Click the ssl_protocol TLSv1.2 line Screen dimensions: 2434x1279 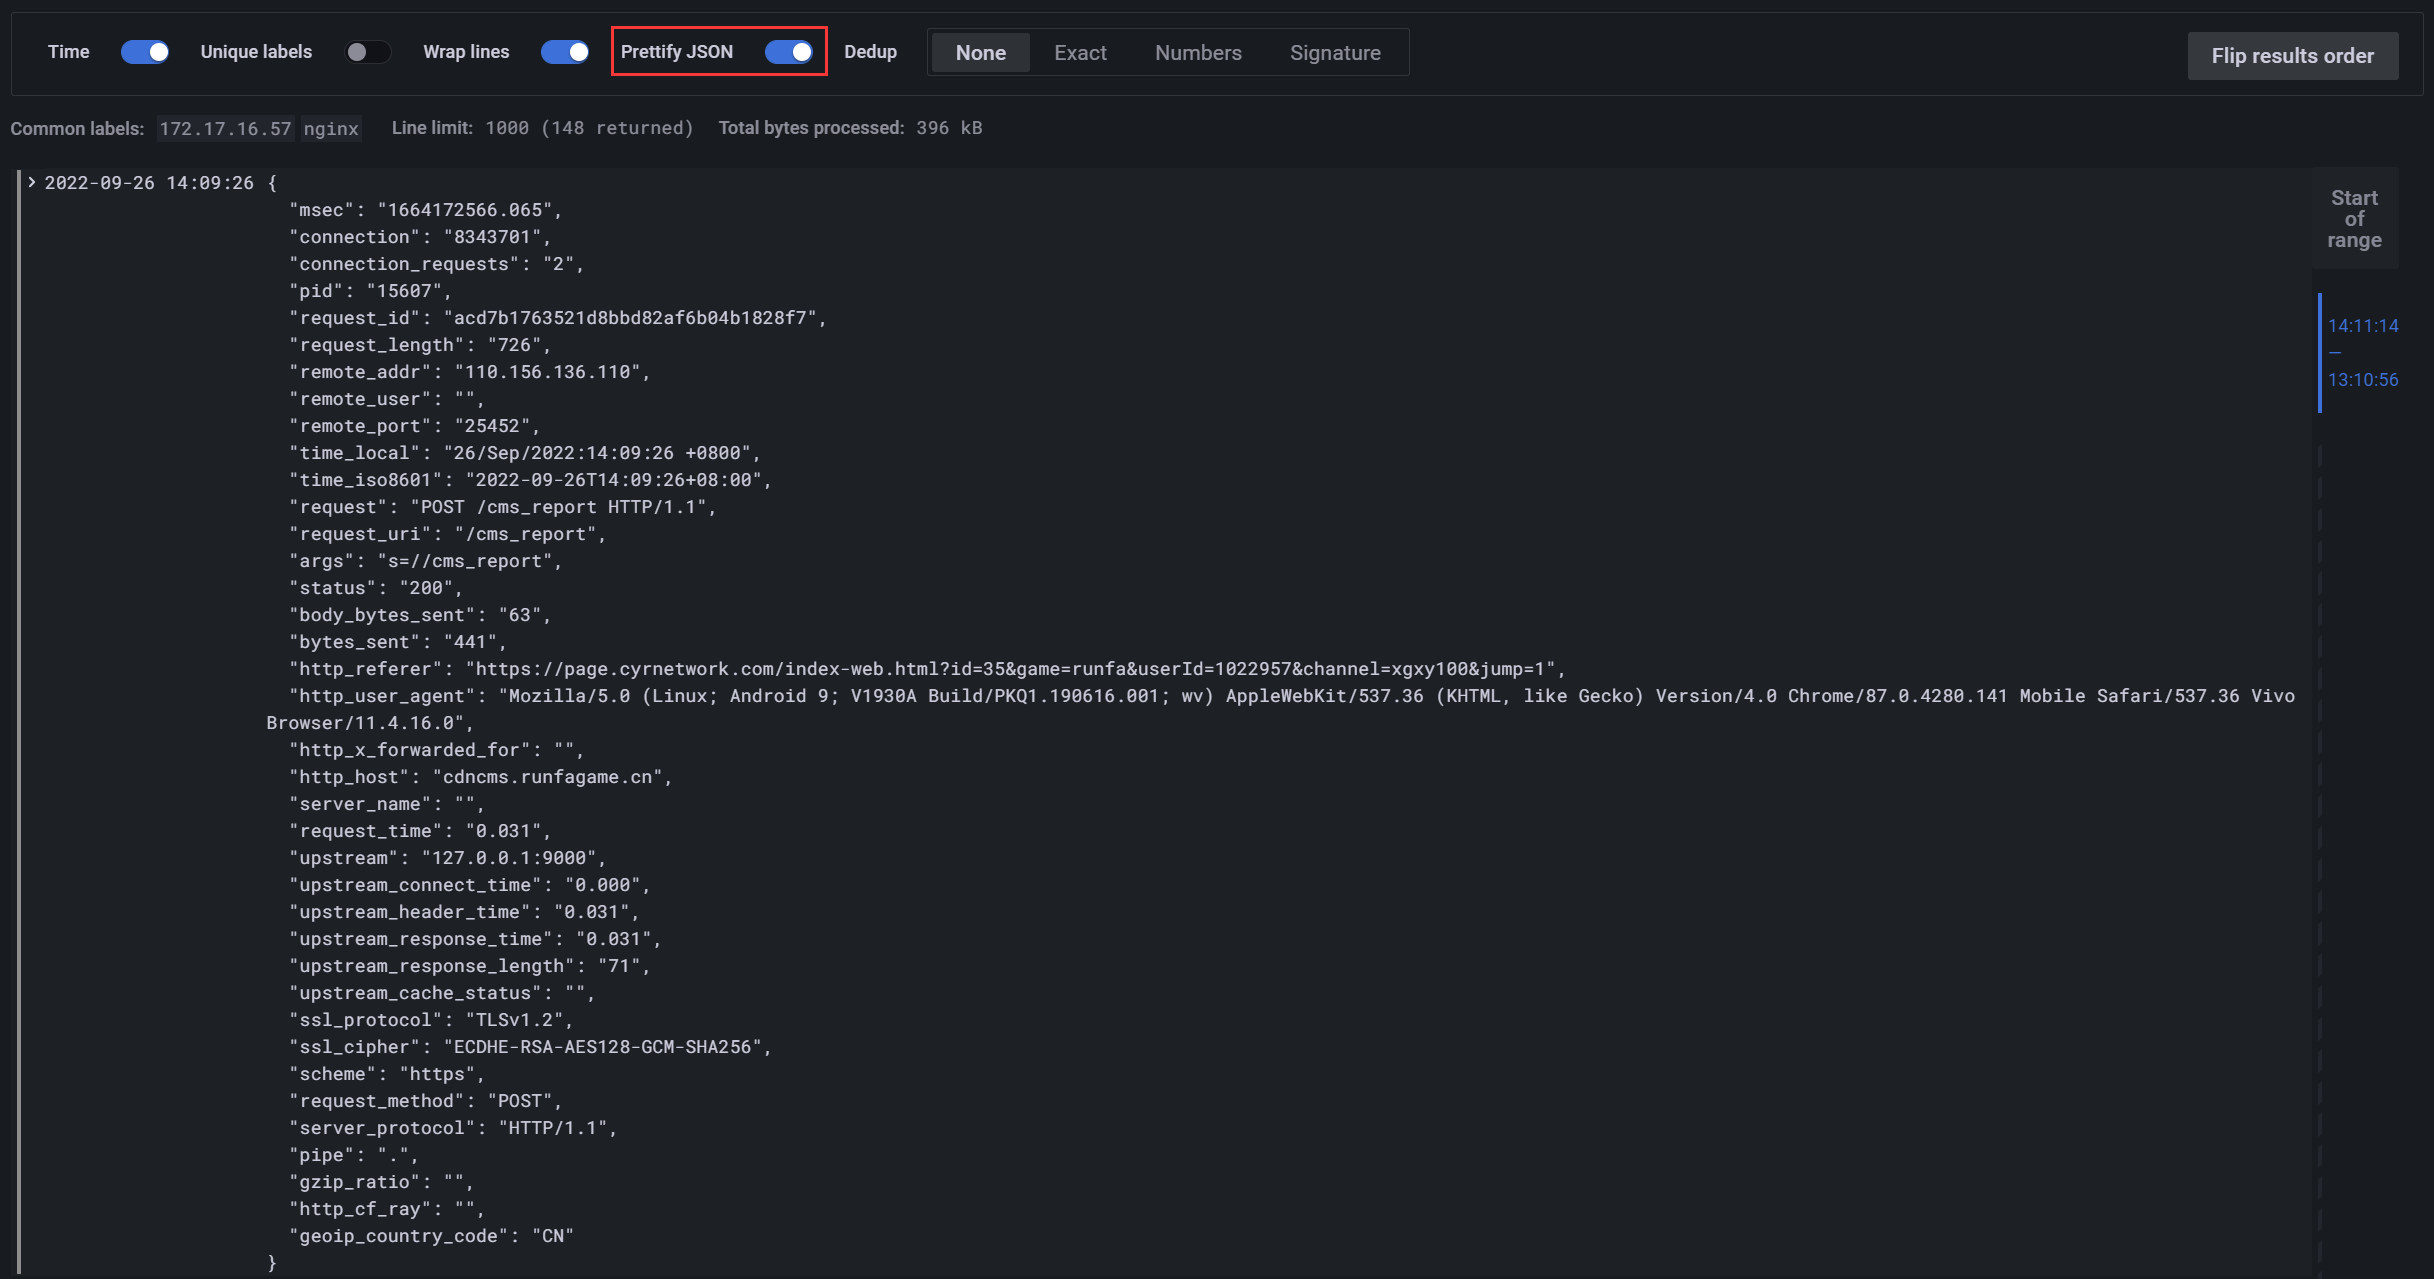click(431, 1020)
